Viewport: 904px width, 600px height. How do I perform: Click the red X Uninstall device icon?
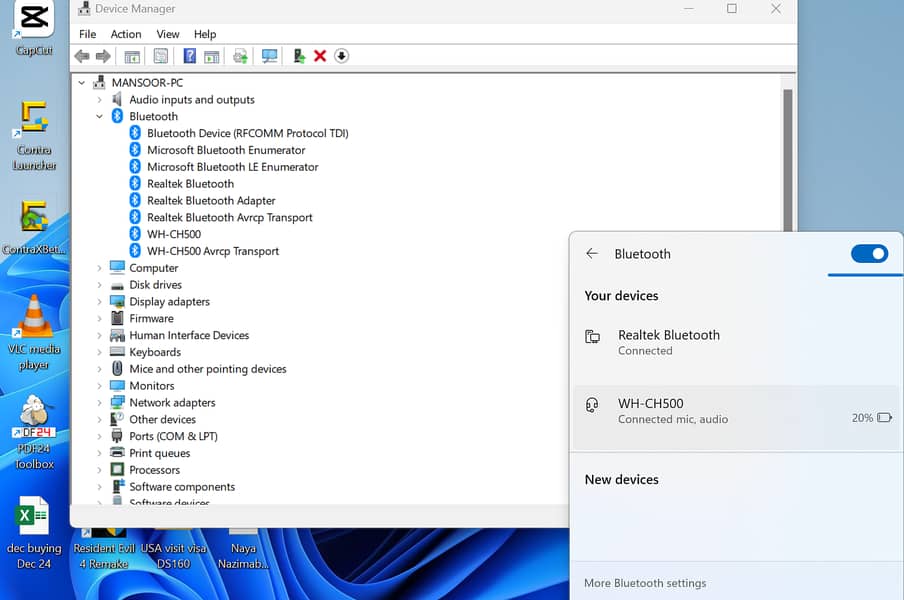click(x=320, y=56)
